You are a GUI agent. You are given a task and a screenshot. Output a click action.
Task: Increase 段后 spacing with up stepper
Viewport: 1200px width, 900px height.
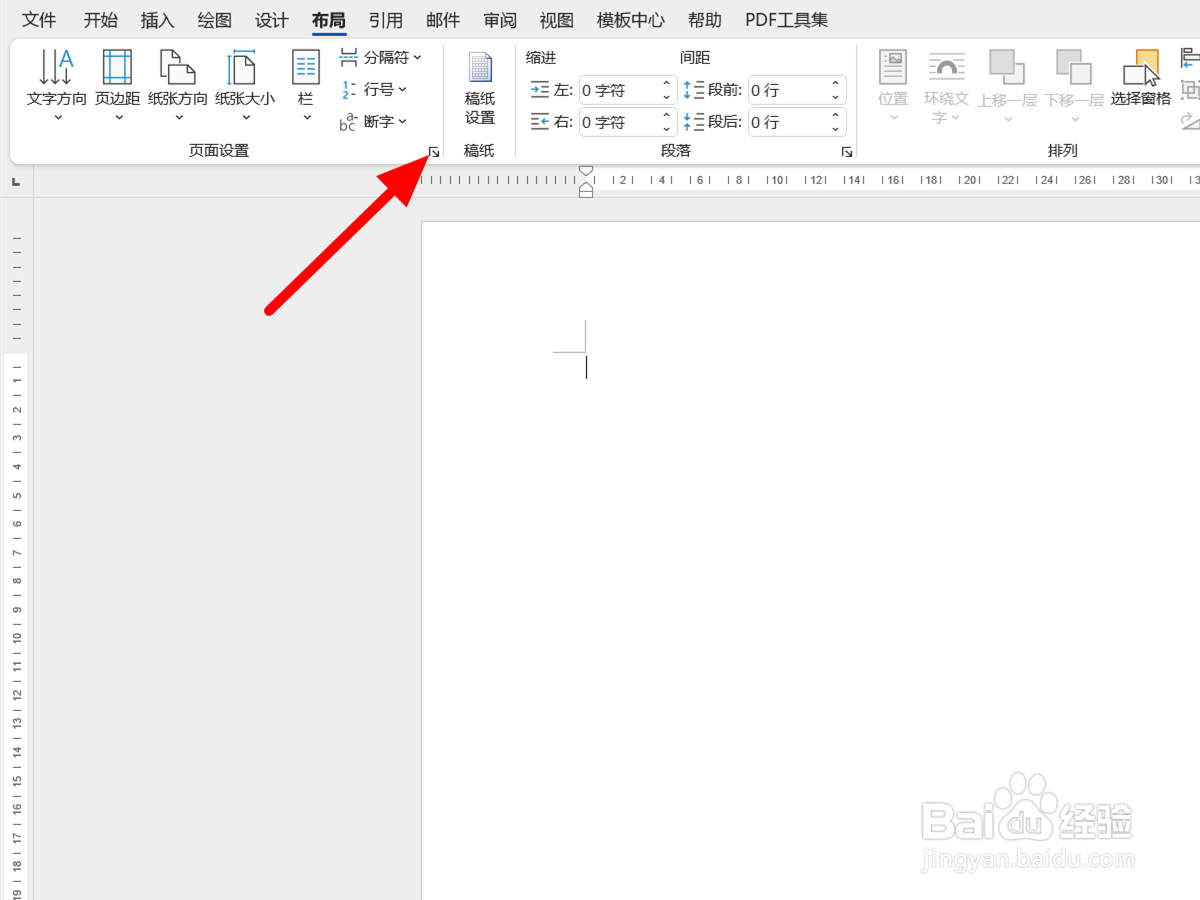point(835,116)
